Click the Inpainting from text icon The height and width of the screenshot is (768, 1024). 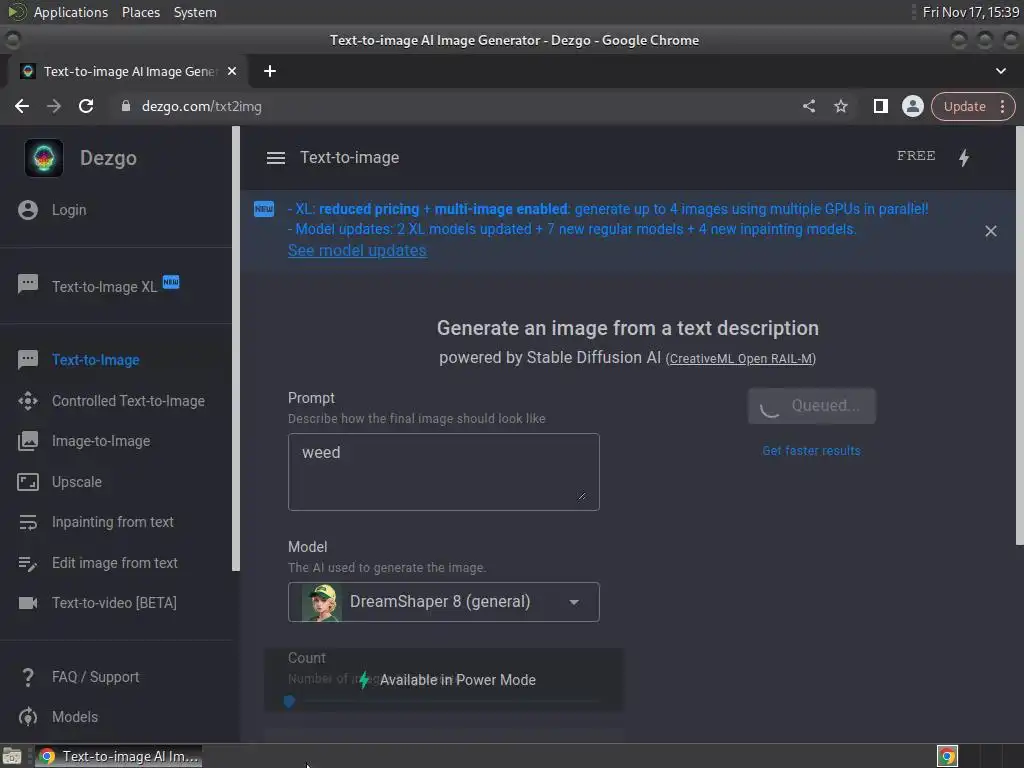(x=28, y=522)
